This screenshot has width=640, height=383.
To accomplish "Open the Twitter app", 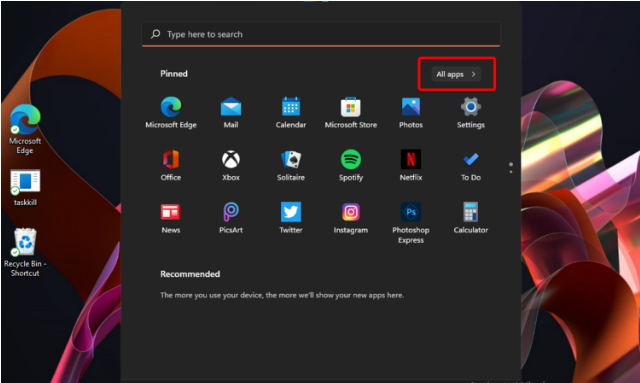I will pyautogui.click(x=291, y=218).
